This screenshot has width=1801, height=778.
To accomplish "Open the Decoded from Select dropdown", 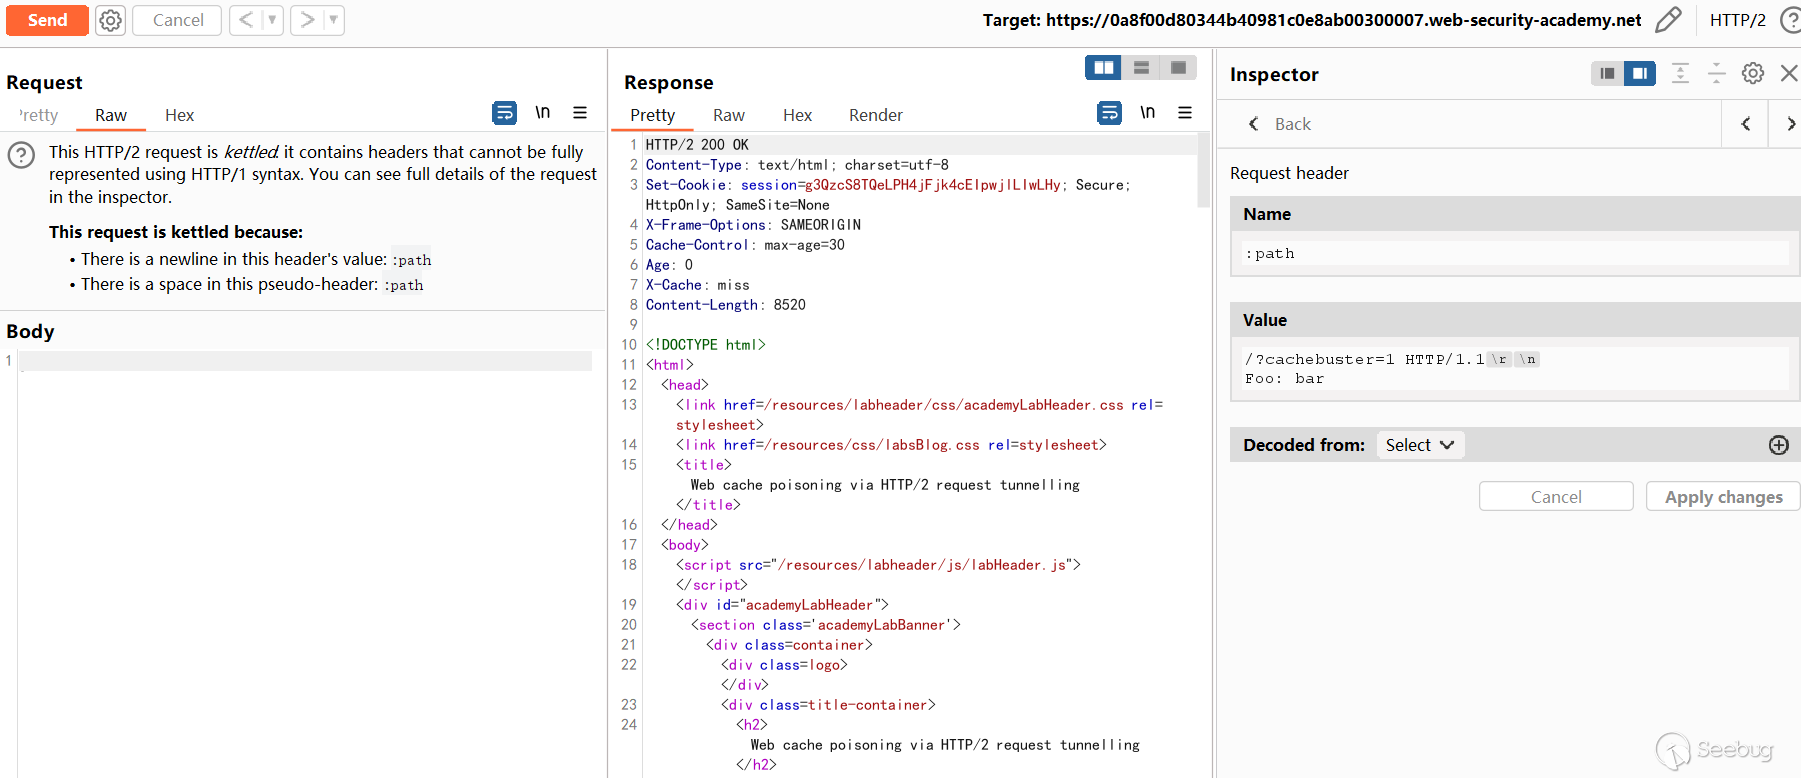I will (x=1419, y=445).
